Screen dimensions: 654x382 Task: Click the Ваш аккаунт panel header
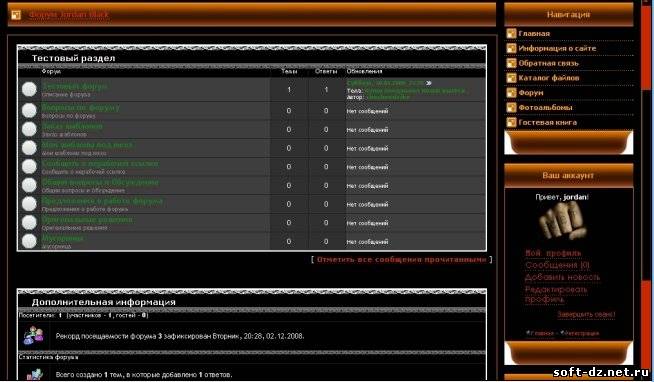(x=568, y=176)
